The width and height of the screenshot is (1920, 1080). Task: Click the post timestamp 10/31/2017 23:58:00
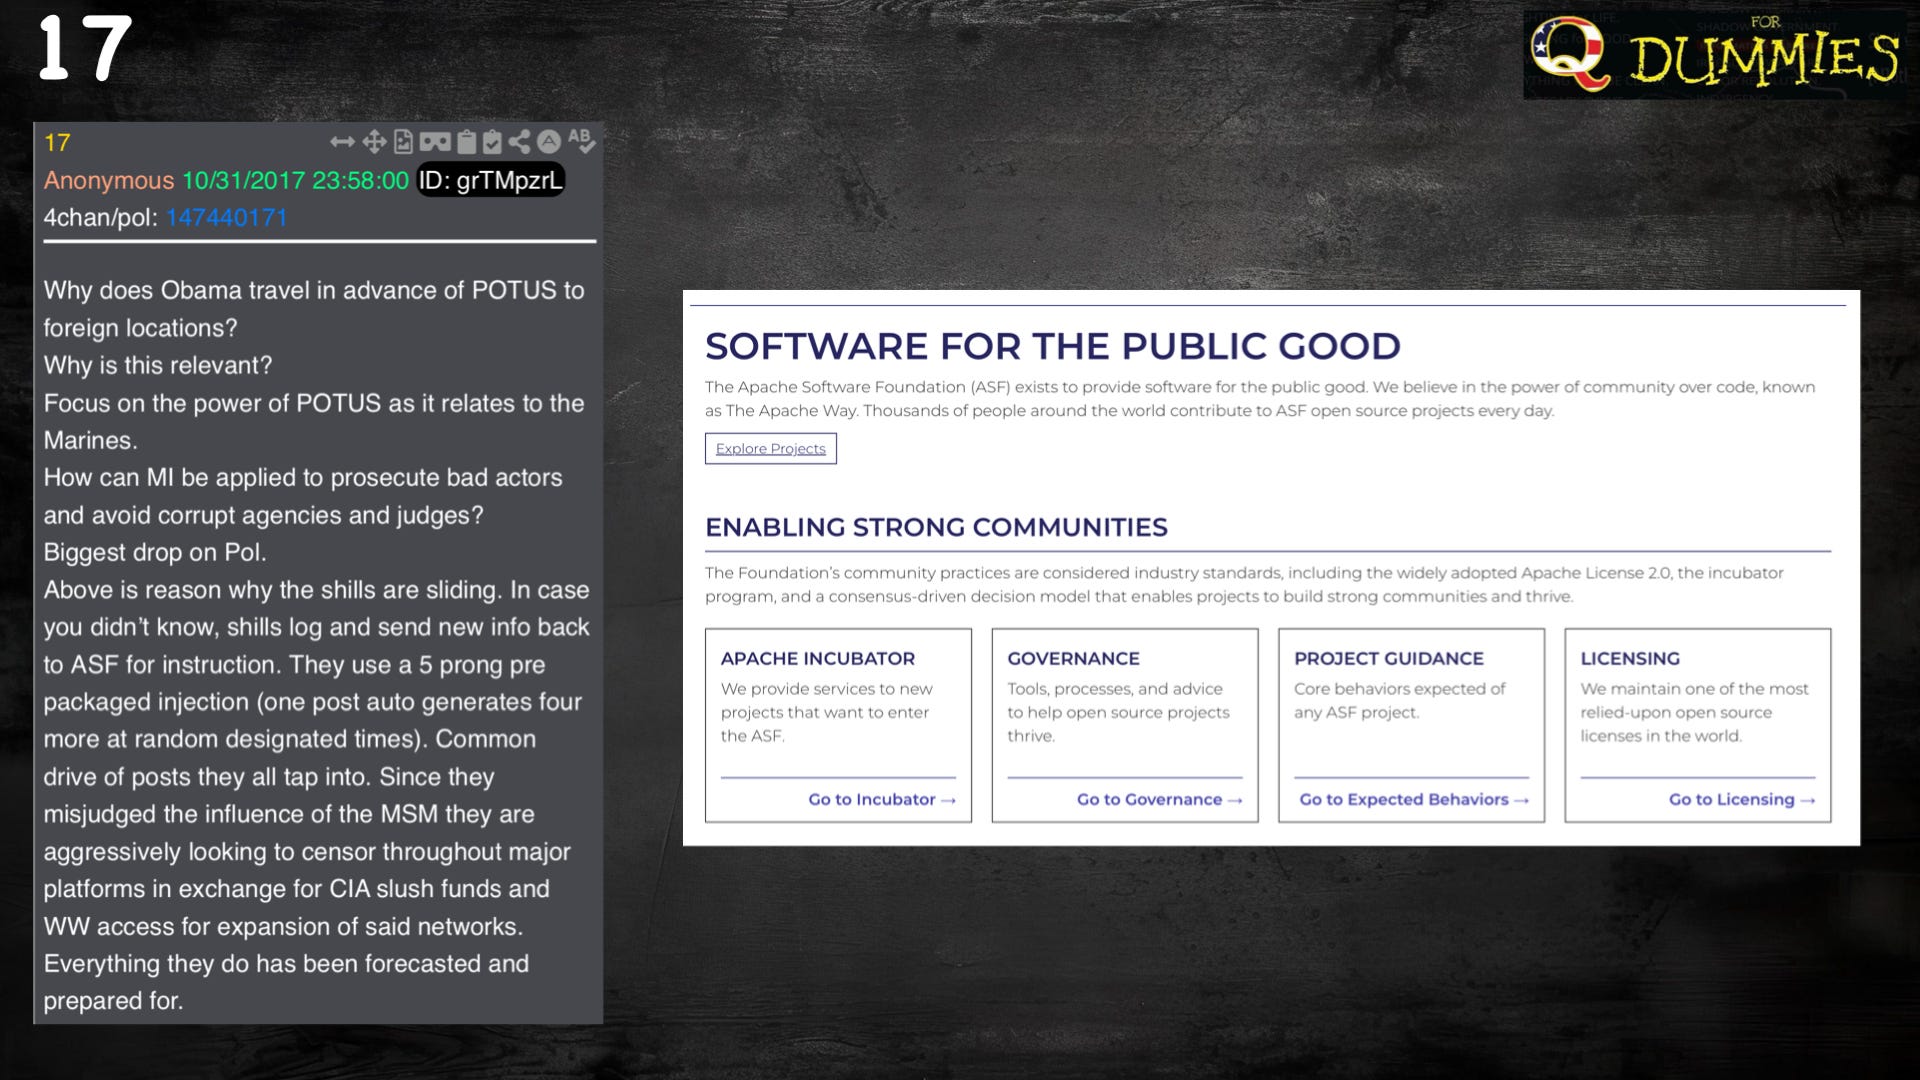pyautogui.click(x=295, y=180)
